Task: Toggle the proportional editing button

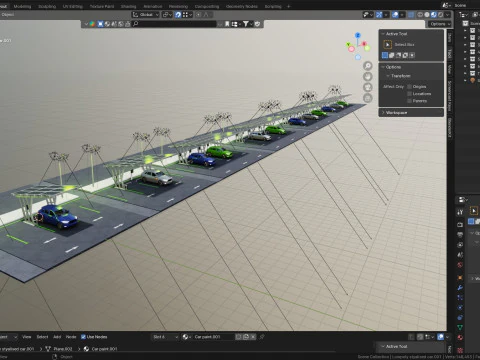Action: (198, 15)
